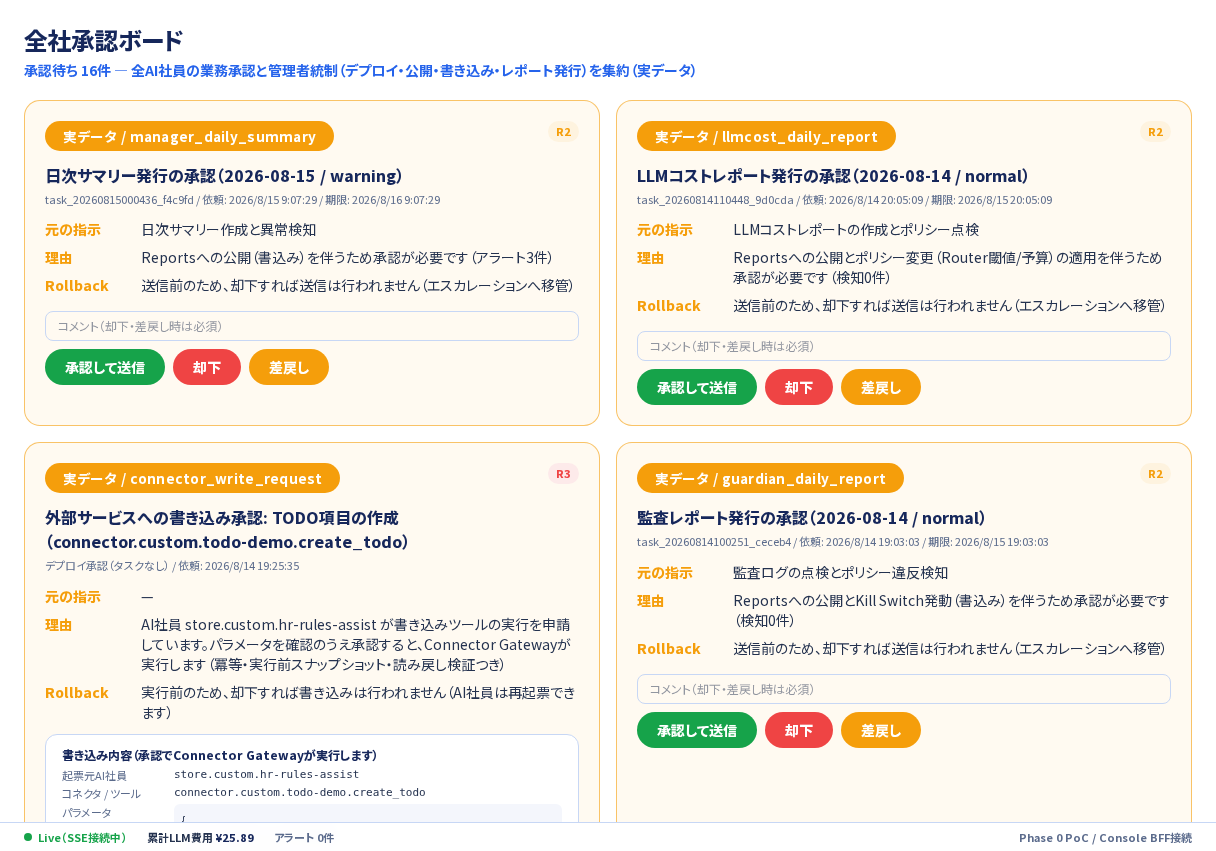1216x851 pixels.
Task: Send back the llmcost_daily_report request (差戻し)
Action: coord(881,387)
